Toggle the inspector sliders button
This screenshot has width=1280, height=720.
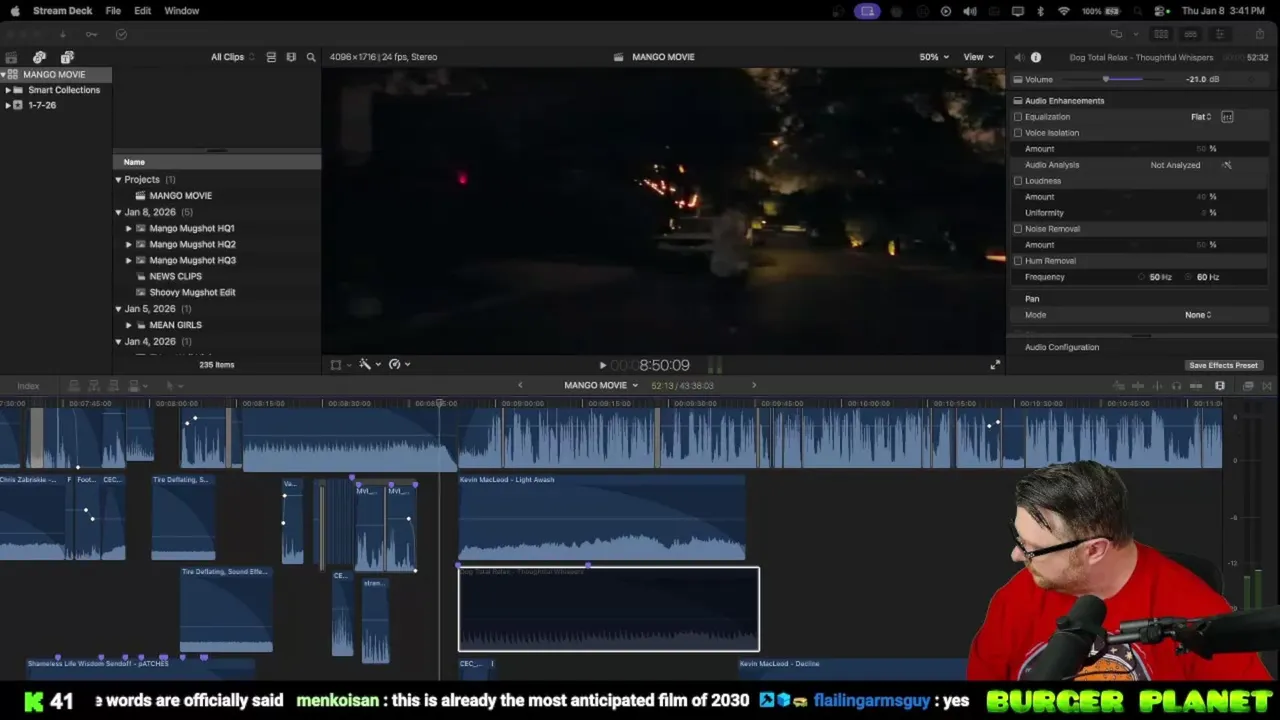click(x=1219, y=34)
